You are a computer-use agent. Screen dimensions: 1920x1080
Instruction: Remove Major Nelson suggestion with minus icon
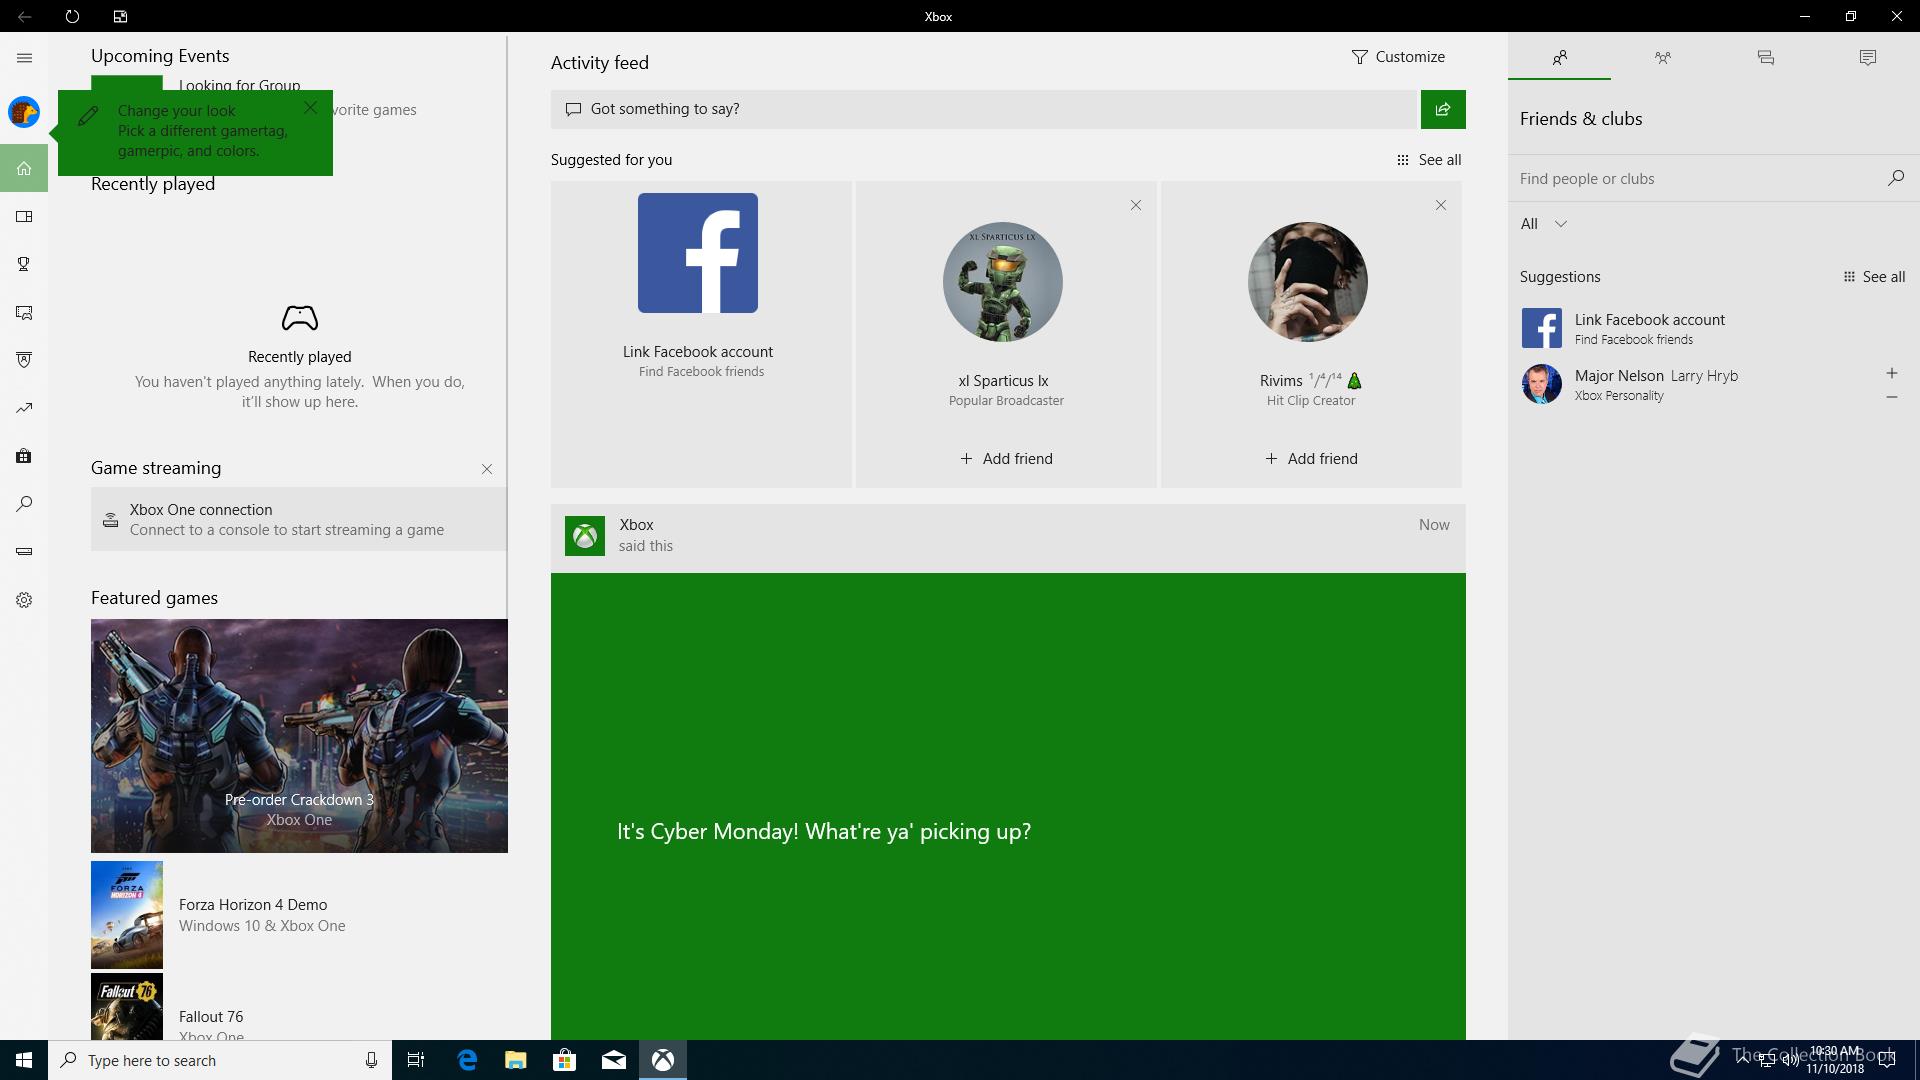[1891, 397]
